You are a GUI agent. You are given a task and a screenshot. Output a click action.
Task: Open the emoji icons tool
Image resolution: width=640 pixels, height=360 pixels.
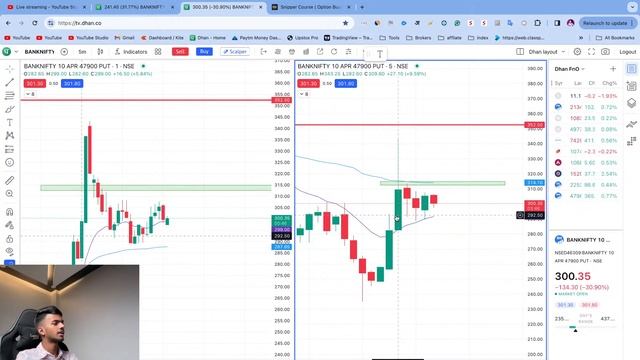point(9,162)
